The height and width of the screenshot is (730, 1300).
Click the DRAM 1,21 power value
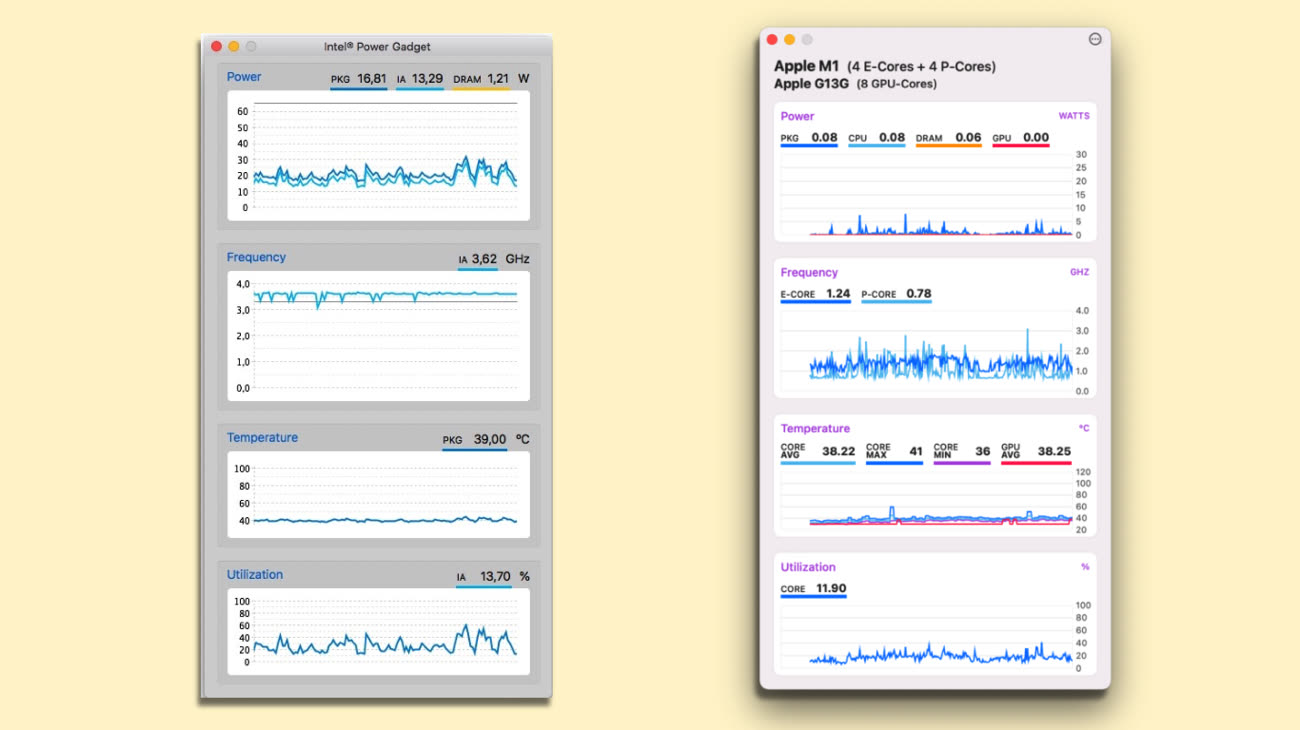point(481,79)
